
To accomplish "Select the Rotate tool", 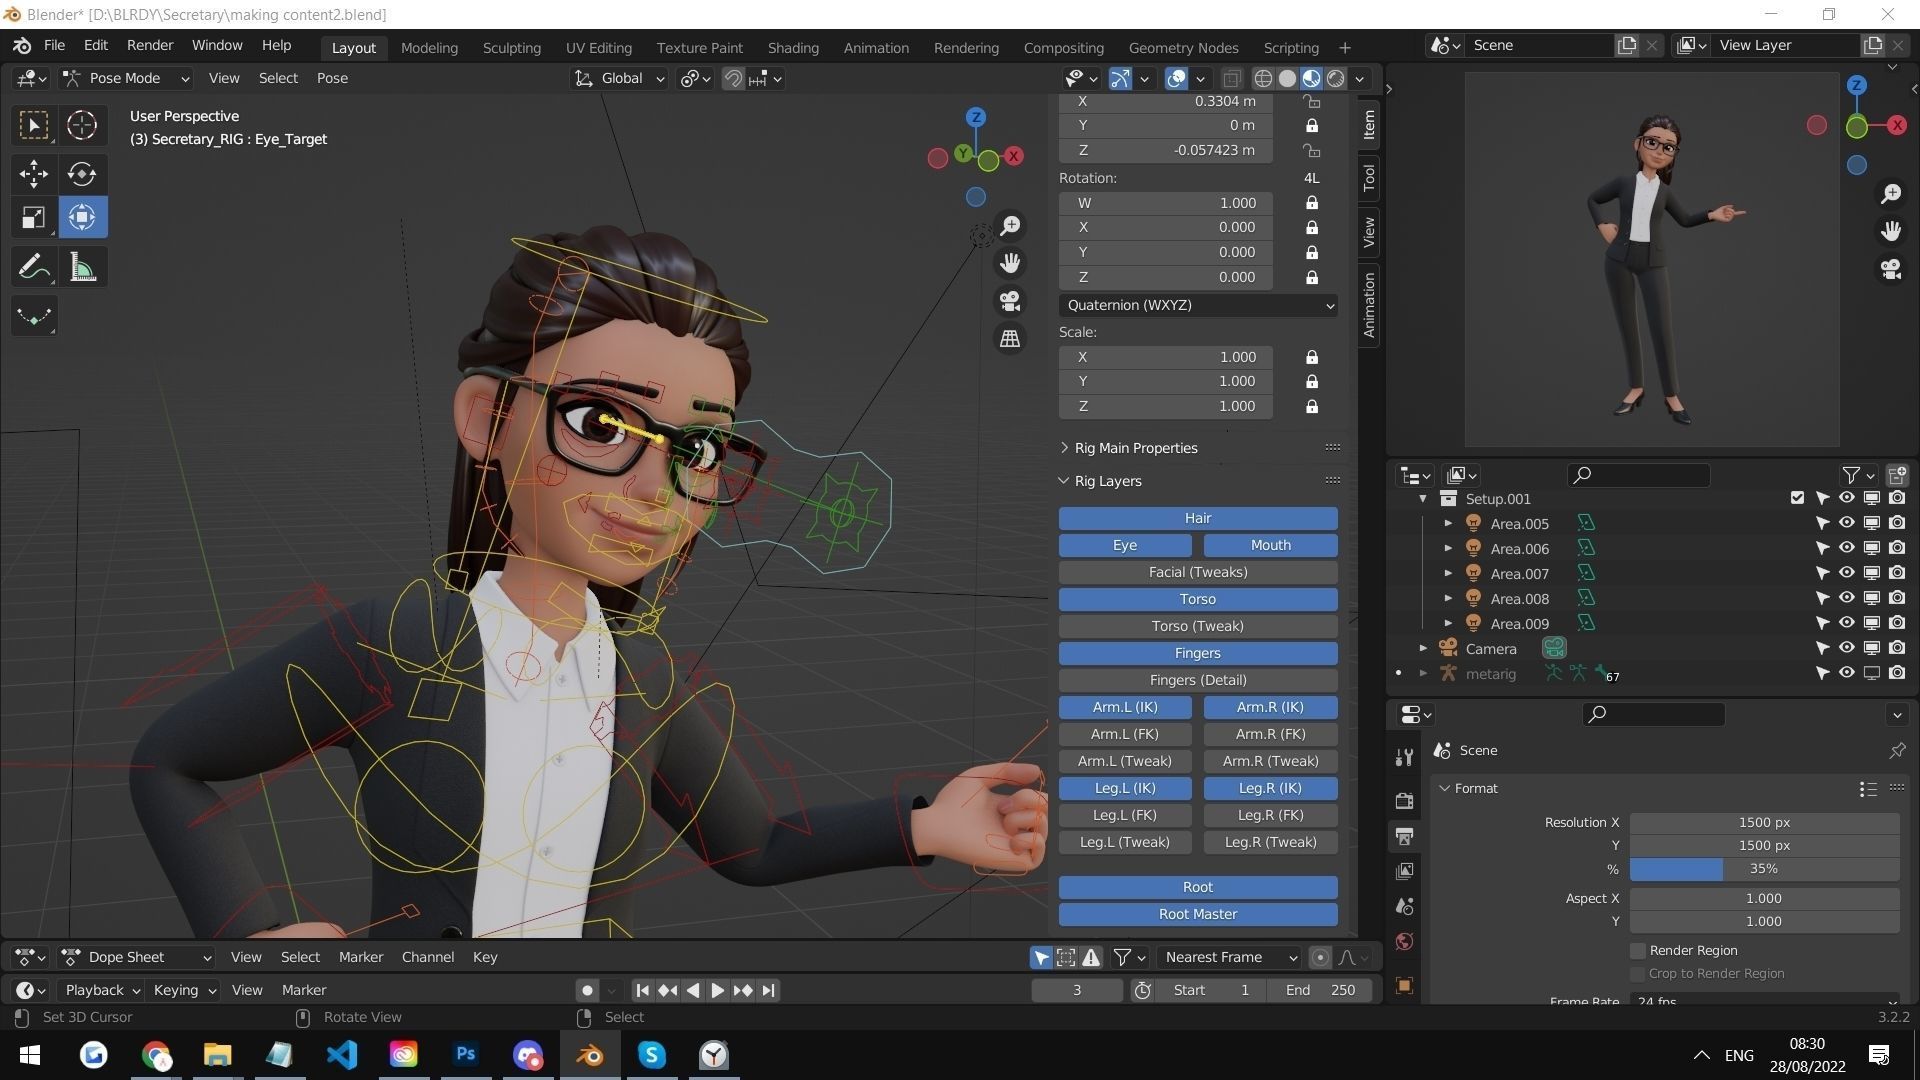I will [x=82, y=174].
